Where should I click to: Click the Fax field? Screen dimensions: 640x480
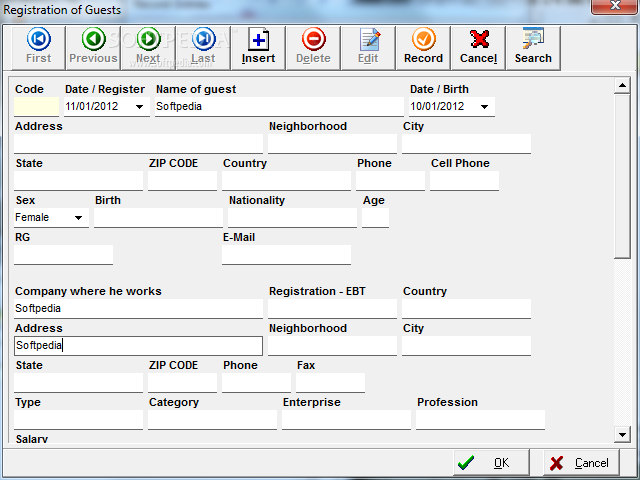click(330, 383)
